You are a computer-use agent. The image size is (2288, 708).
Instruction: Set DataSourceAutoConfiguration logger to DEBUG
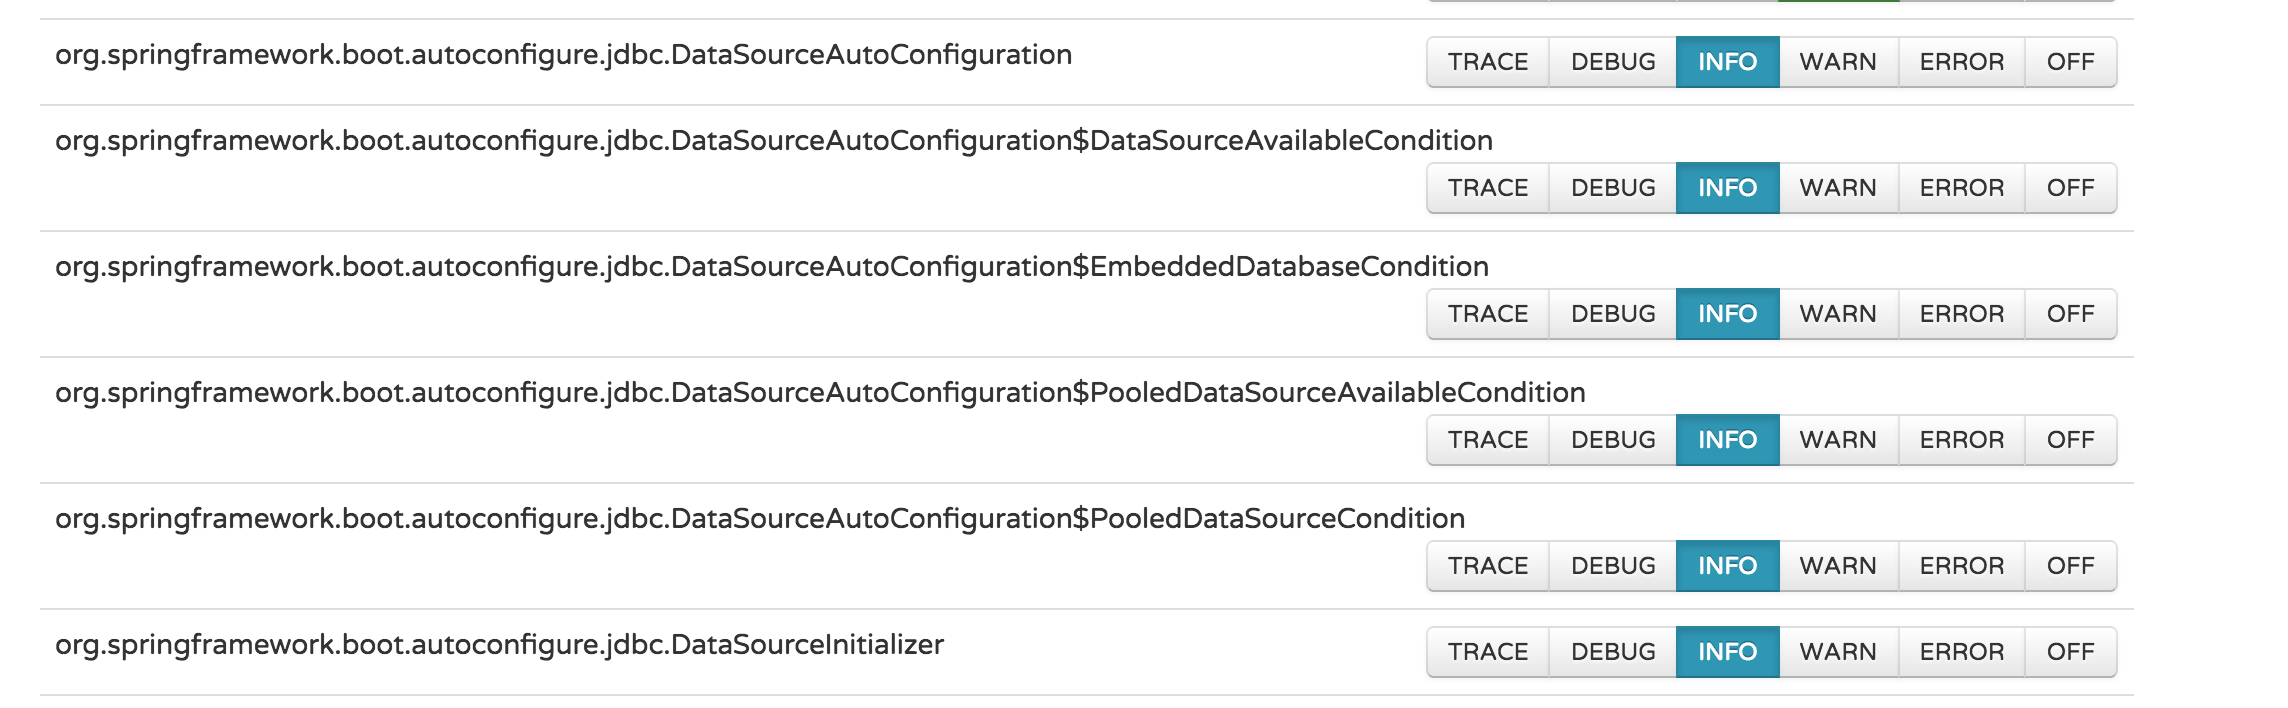click(1613, 62)
